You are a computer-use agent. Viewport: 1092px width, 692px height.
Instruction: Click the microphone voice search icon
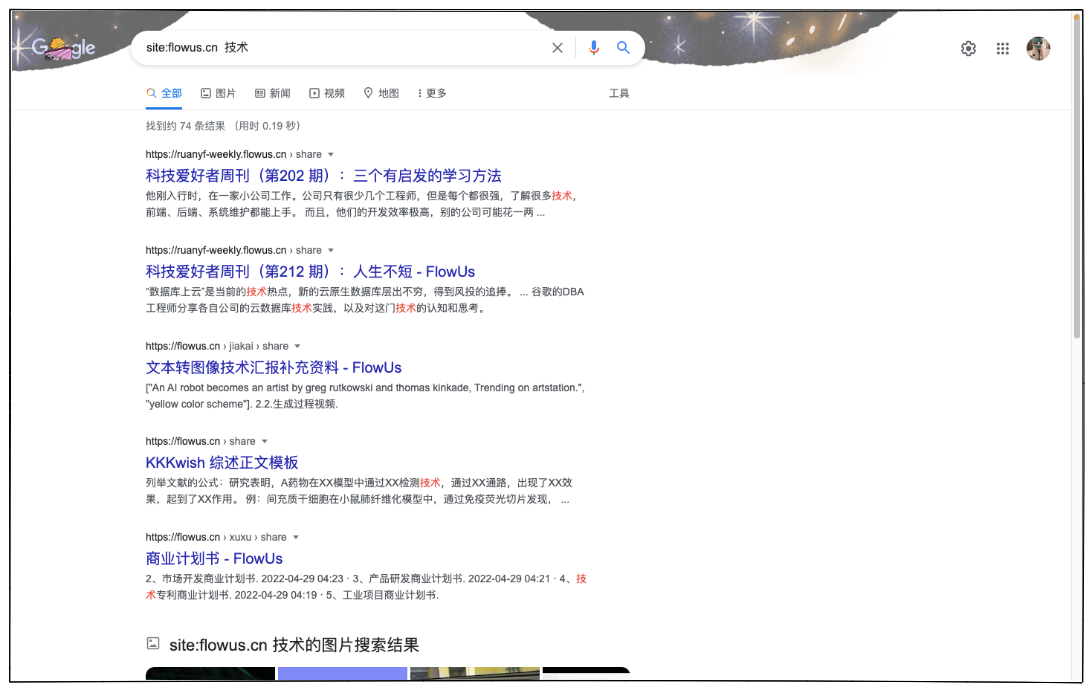pos(594,47)
